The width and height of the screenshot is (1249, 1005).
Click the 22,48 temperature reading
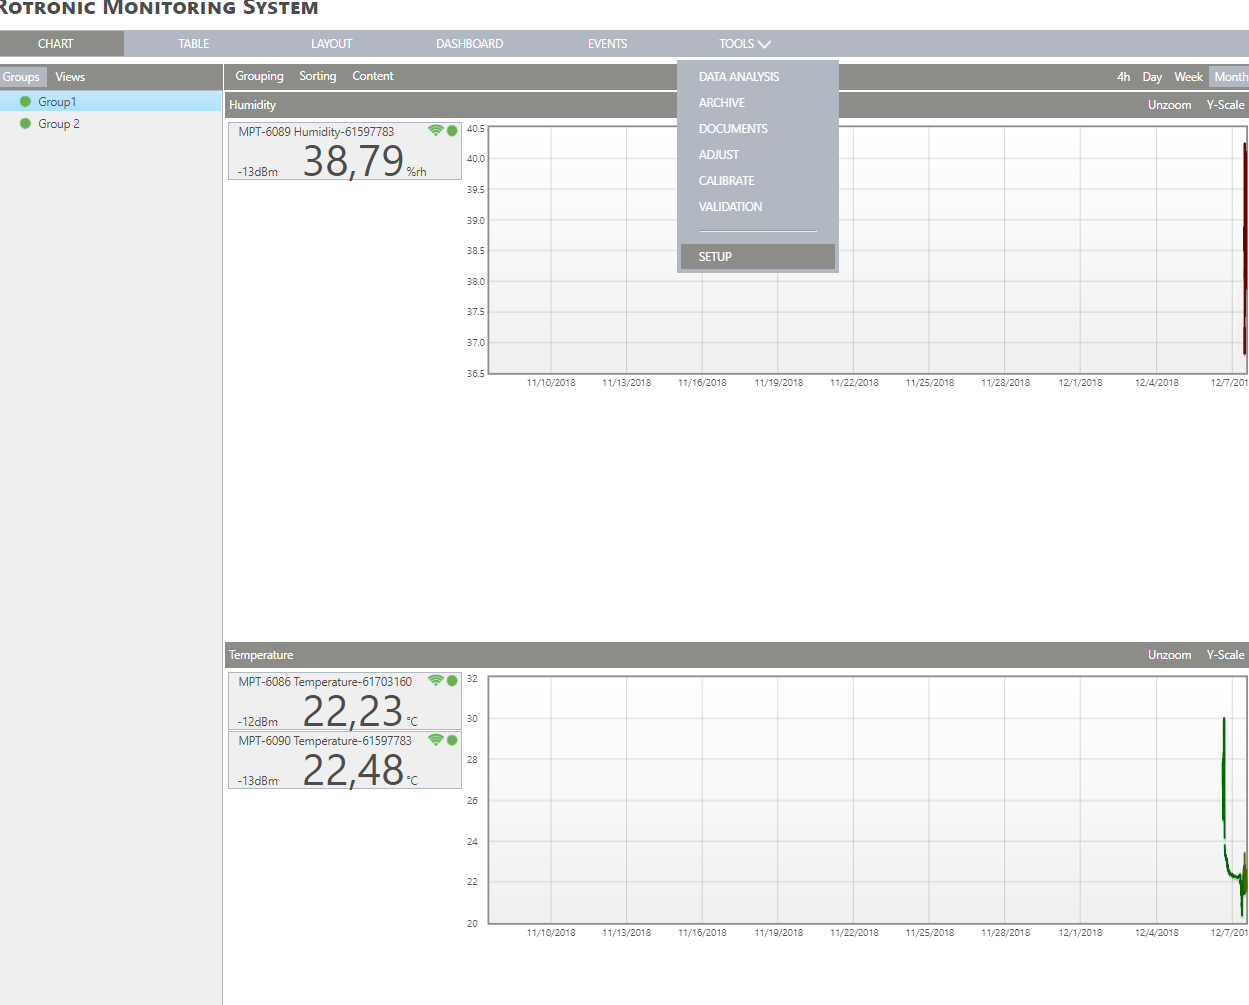[353, 771]
